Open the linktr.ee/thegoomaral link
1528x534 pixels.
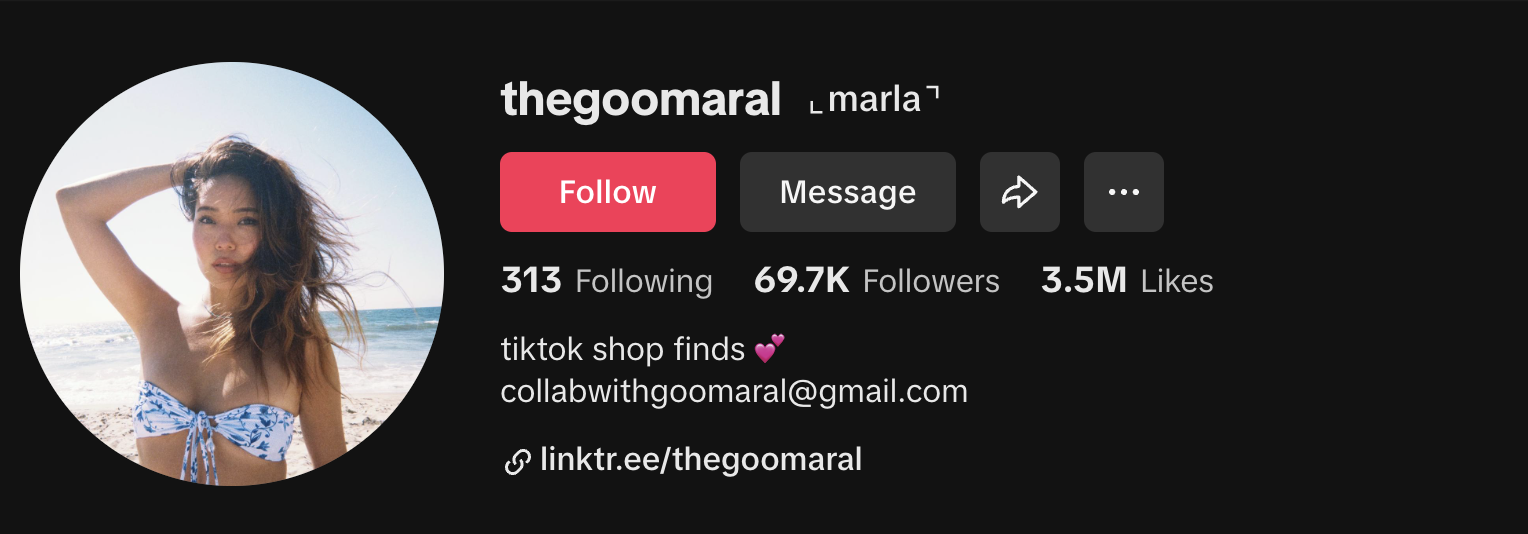701,460
